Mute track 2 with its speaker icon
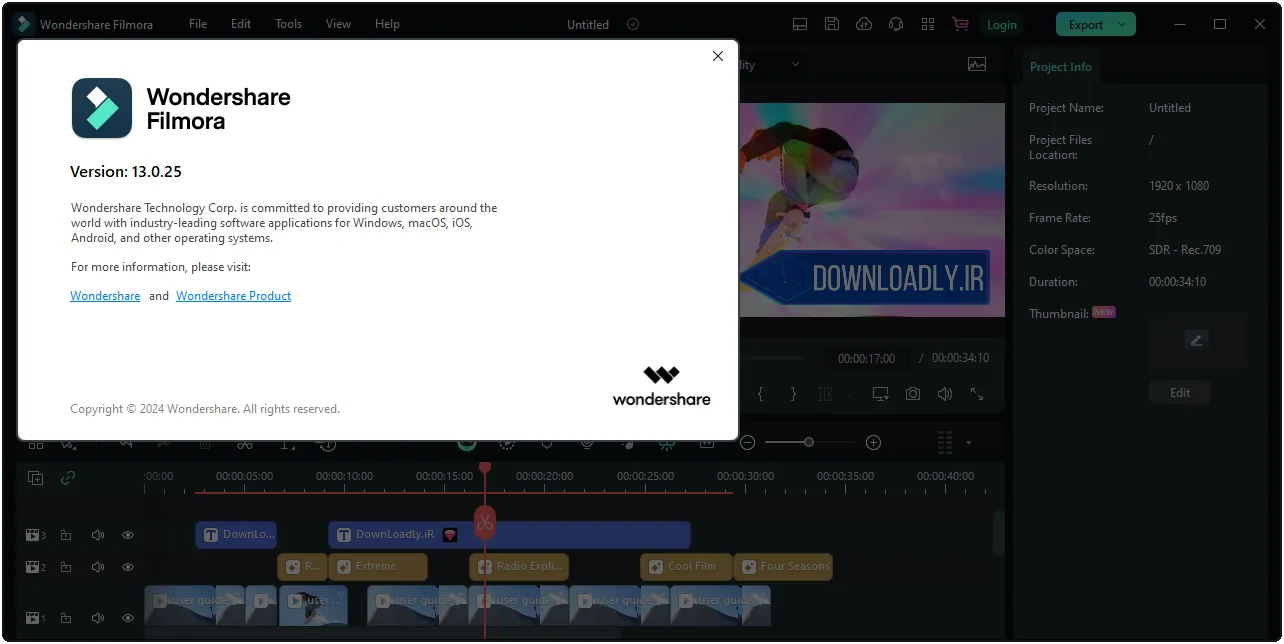This screenshot has height=644, width=1284. pos(98,567)
